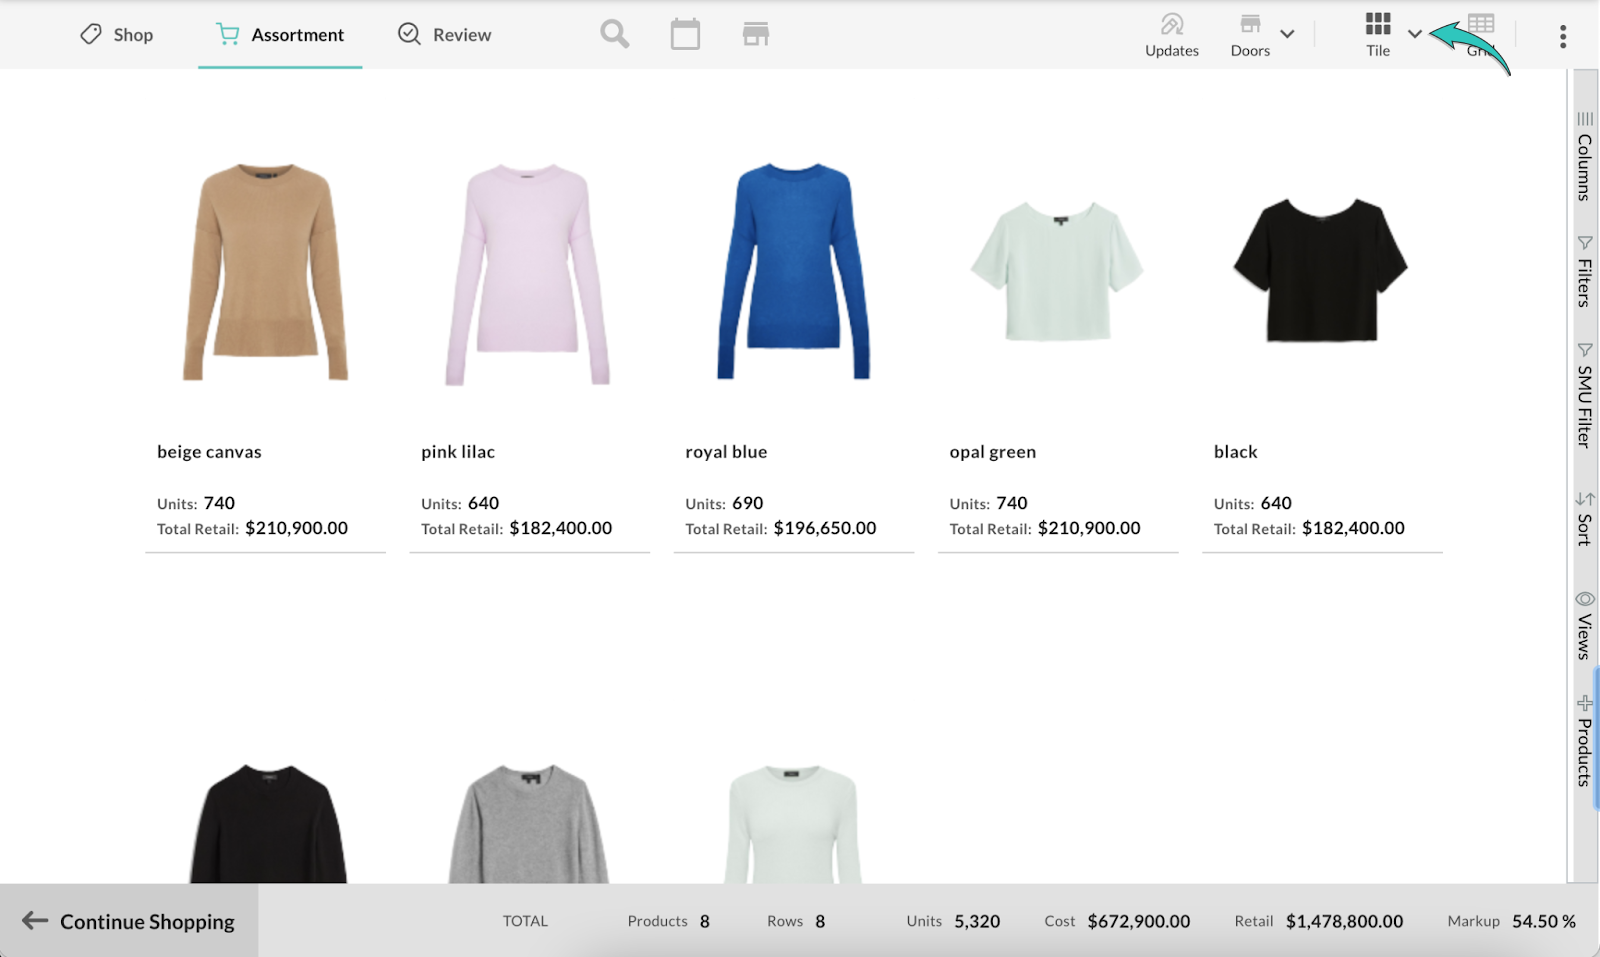Open the Review tab
Viewport: 1600px width, 957px height.
click(x=444, y=35)
